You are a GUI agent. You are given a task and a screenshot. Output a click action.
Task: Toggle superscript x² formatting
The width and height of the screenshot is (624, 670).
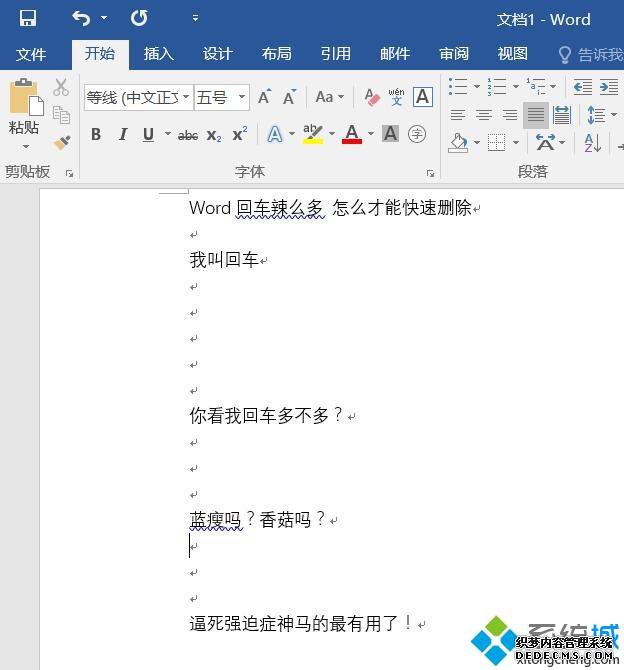coord(239,134)
